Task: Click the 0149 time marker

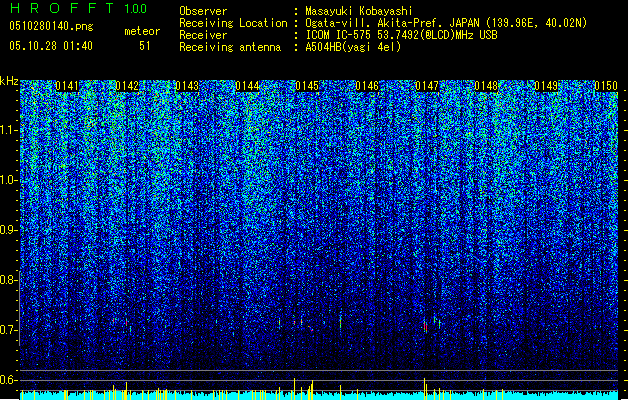Action: point(546,86)
